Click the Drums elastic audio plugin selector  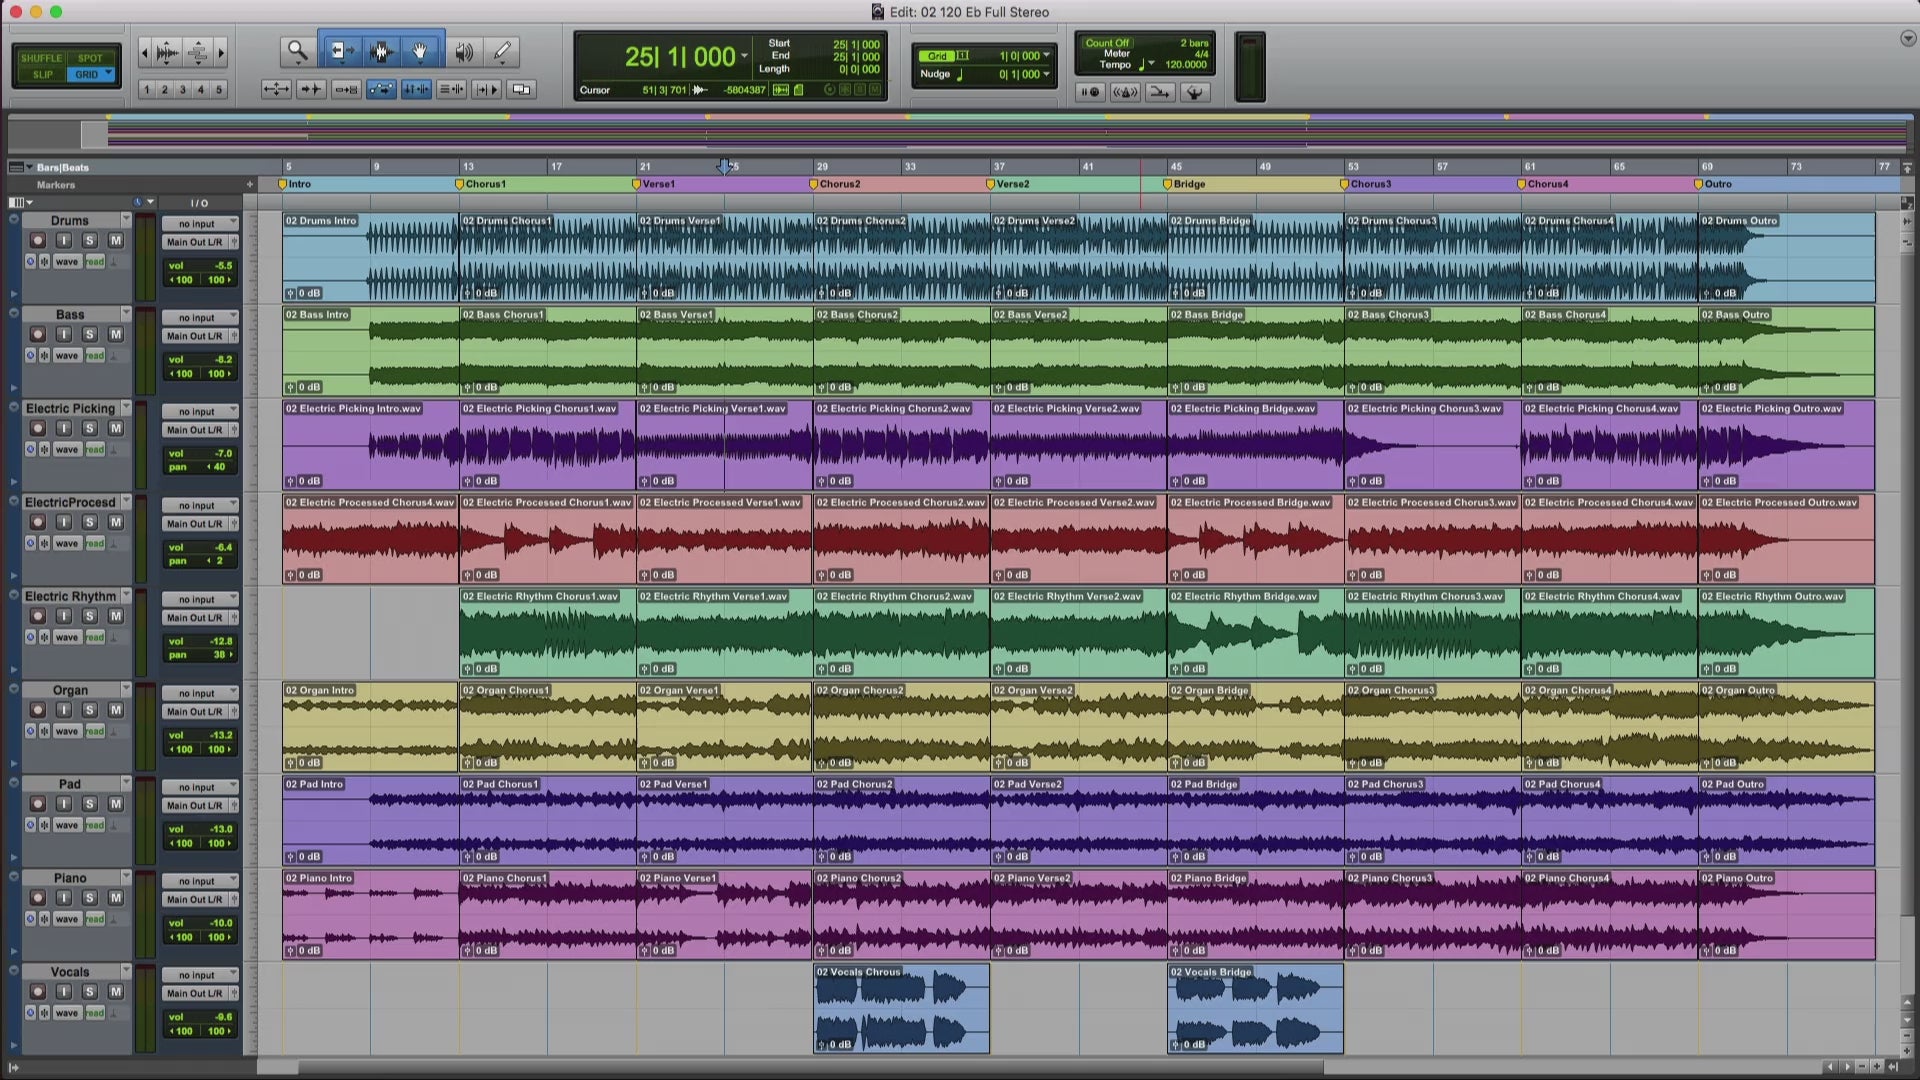point(113,262)
